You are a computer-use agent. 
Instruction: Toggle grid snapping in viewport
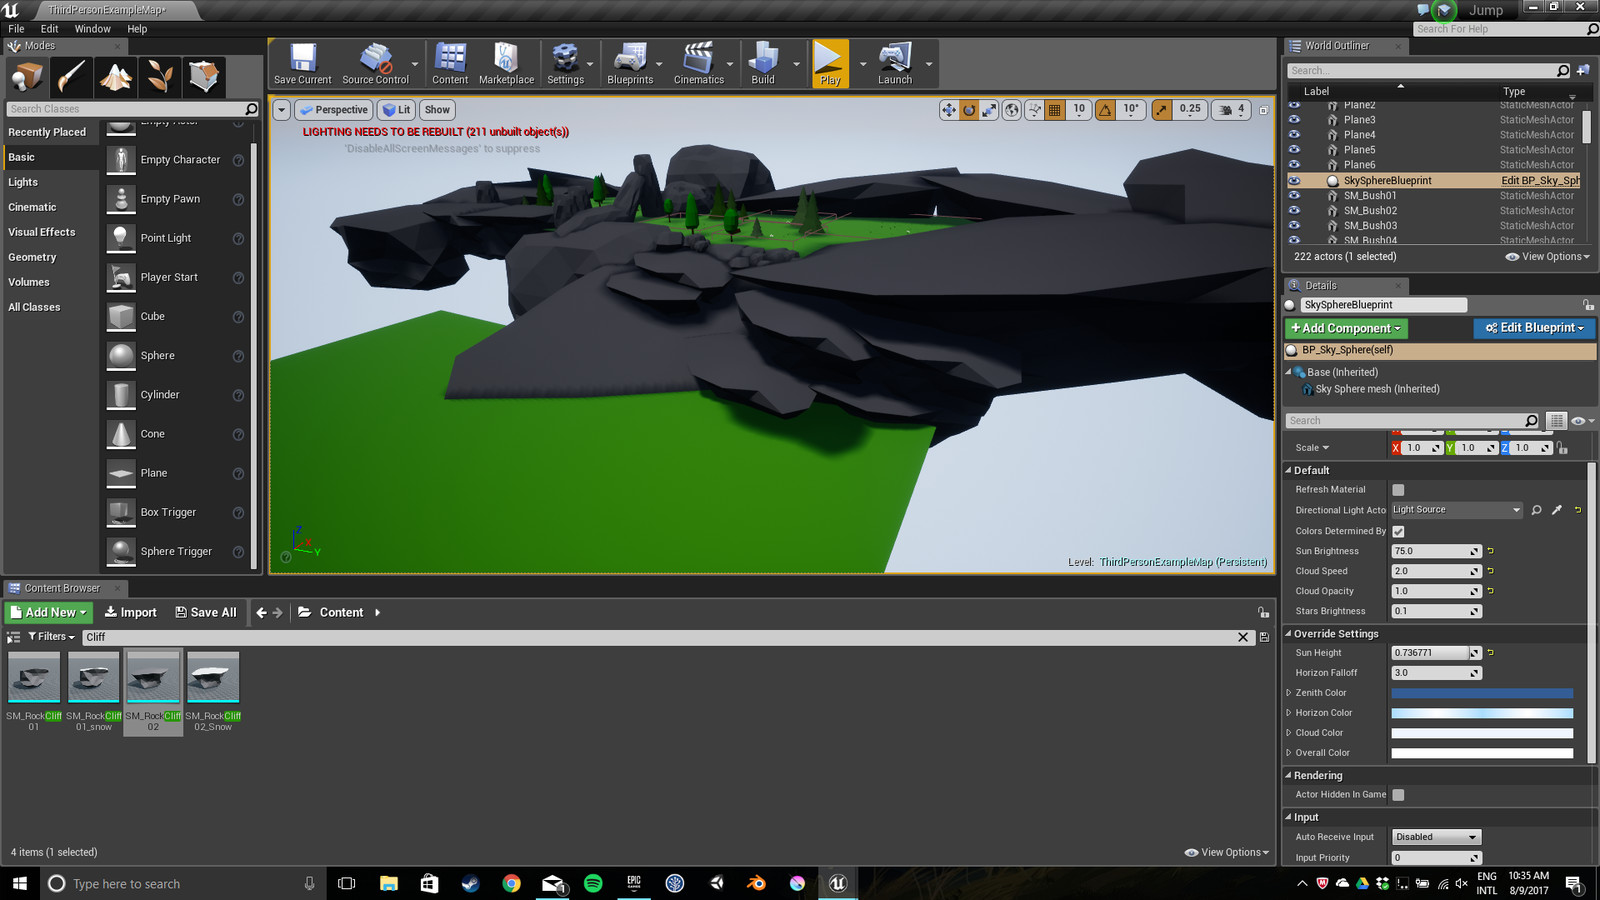[x=1055, y=110]
